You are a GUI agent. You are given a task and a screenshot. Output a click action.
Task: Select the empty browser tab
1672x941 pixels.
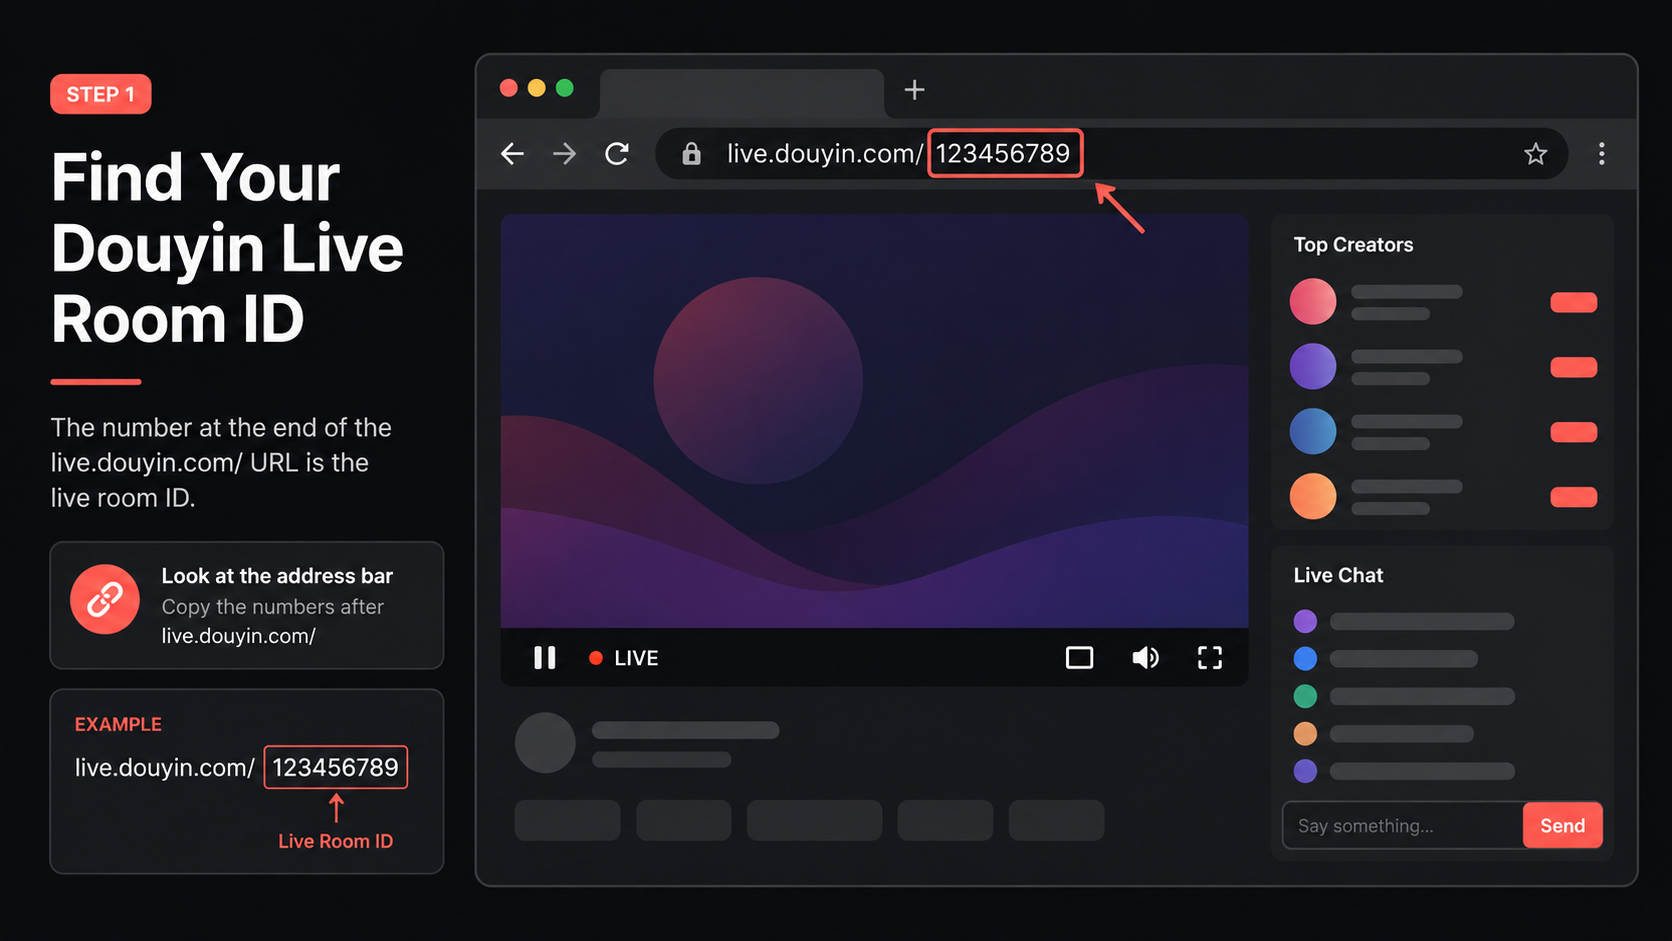click(742, 94)
